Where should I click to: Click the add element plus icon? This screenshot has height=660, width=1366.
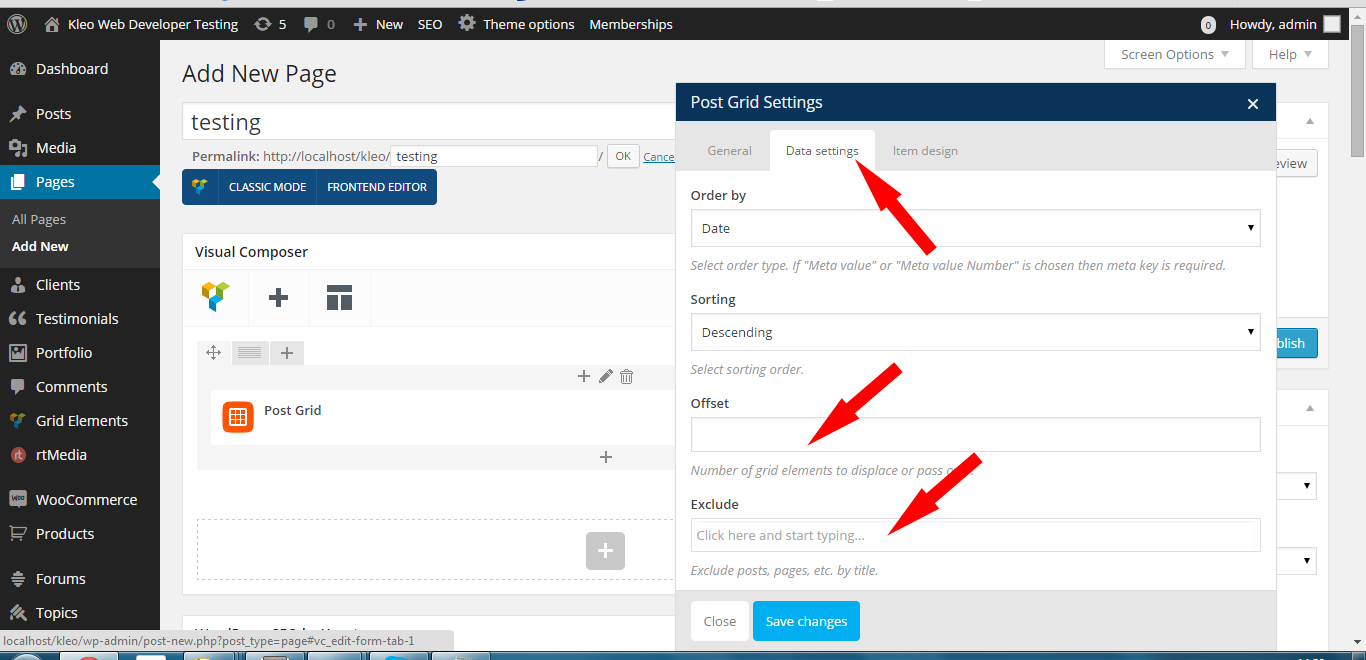[x=279, y=297]
